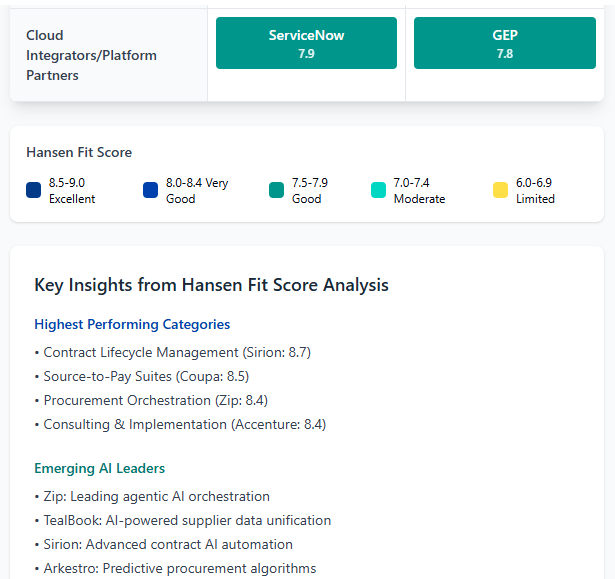The width and height of the screenshot is (615, 579).
Task: Select the Consulting & Implementation Accenture entry
Action: pos(184,424)
